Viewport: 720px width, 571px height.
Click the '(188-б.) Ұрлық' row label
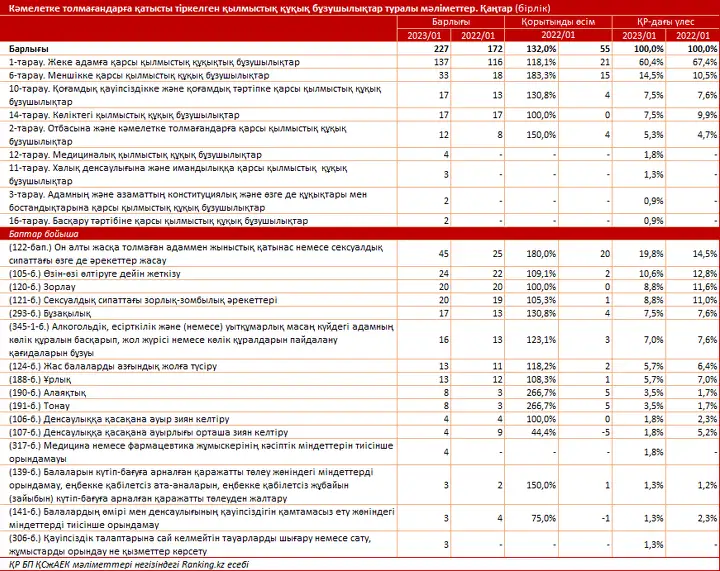36,380
